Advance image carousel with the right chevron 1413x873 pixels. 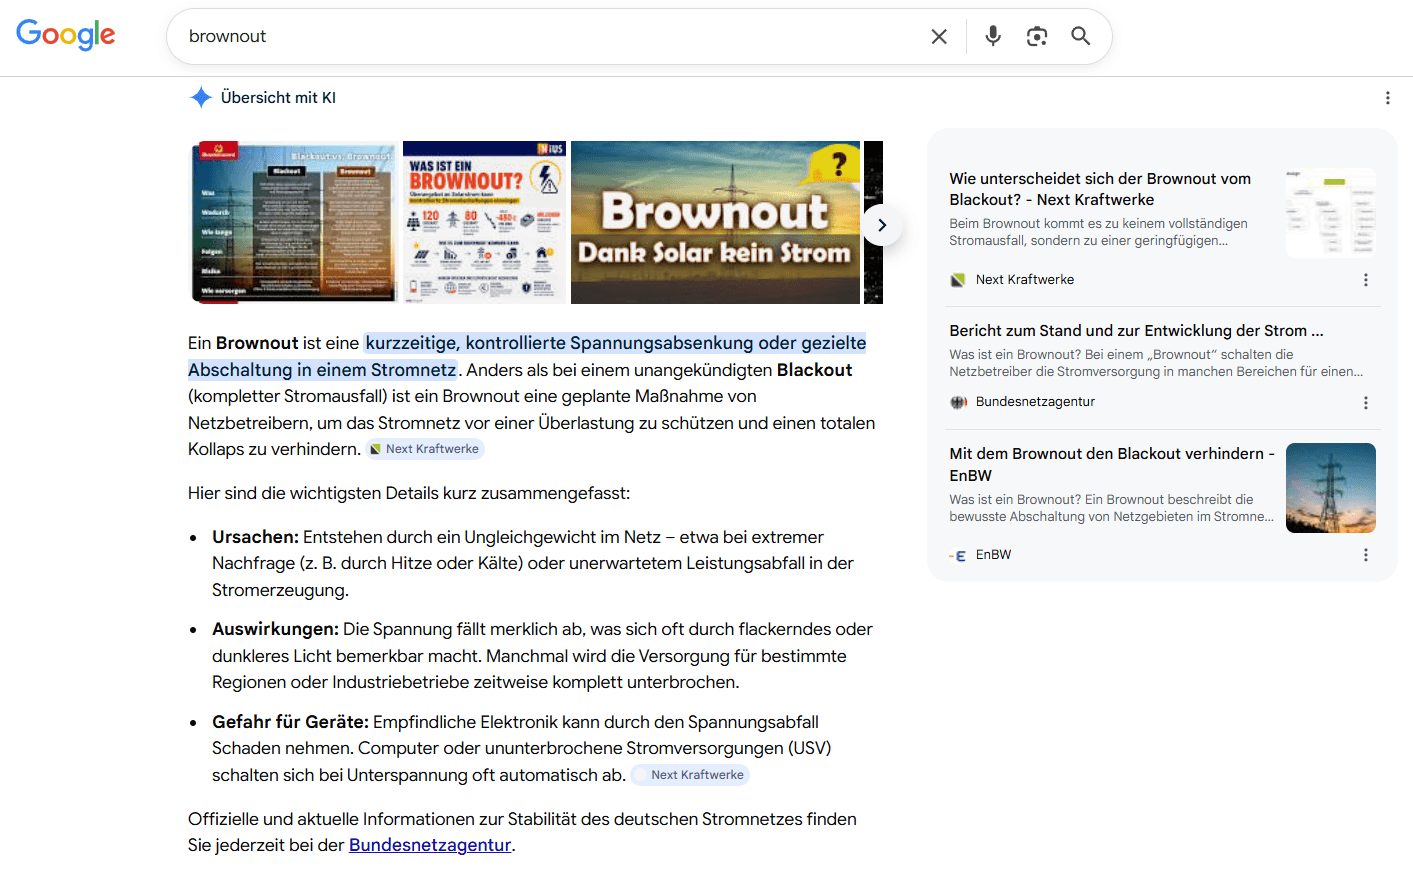882,225
